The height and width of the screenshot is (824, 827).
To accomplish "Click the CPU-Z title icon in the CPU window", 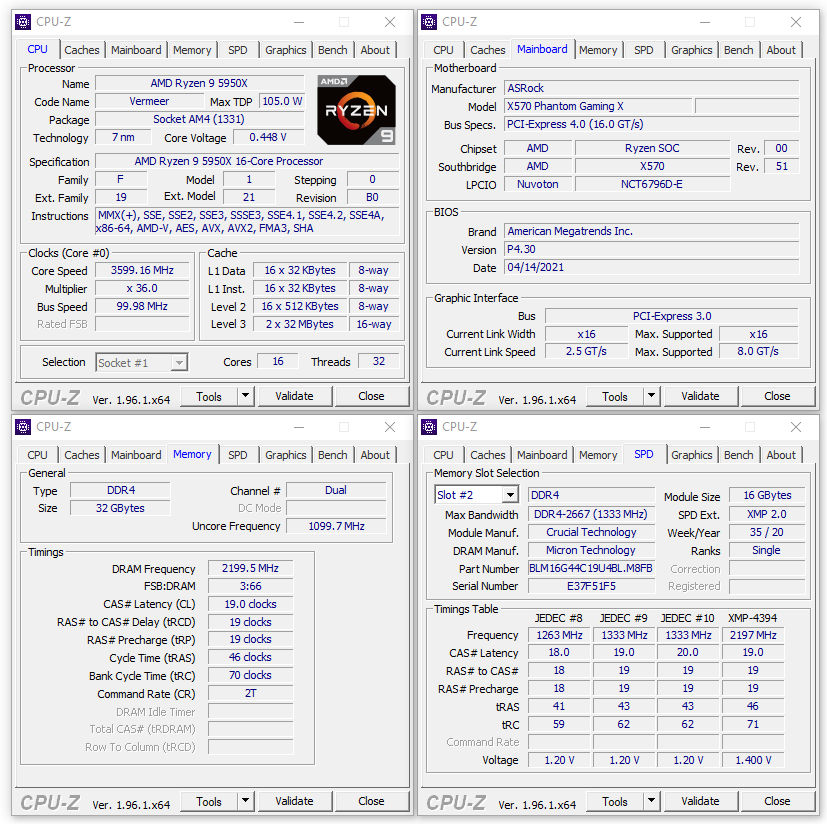I will 23,22.
